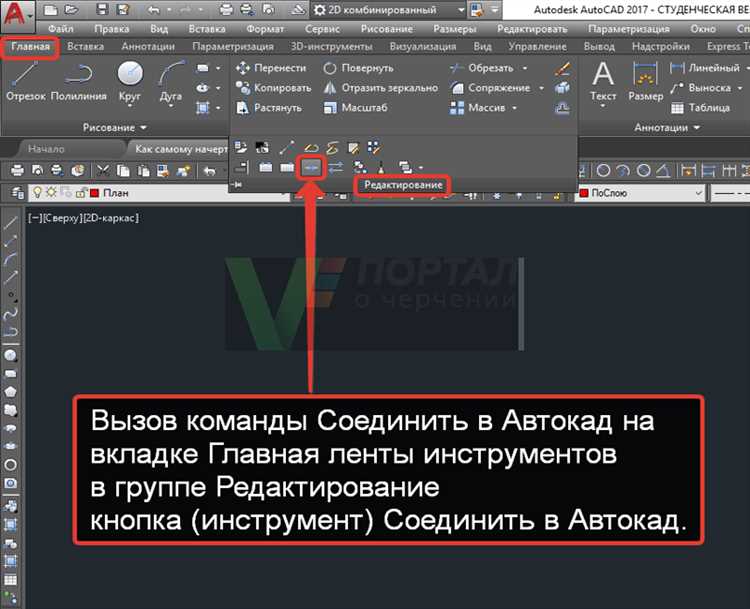Image resolution: width=750 pixels, height=609 pixels.
Task: Click red color swatch of layer План
Action: pyautogui.click(x=94, y=193)
